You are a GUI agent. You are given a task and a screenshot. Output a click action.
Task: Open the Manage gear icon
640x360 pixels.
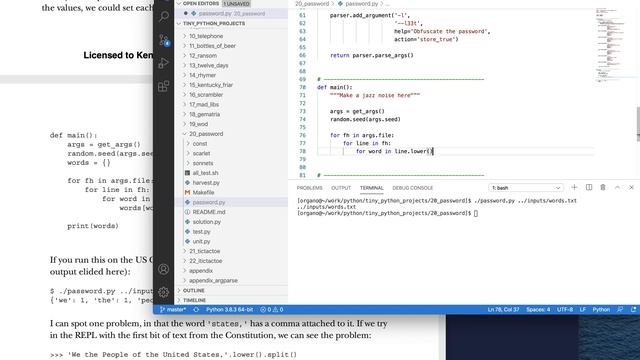pos(164,292)
